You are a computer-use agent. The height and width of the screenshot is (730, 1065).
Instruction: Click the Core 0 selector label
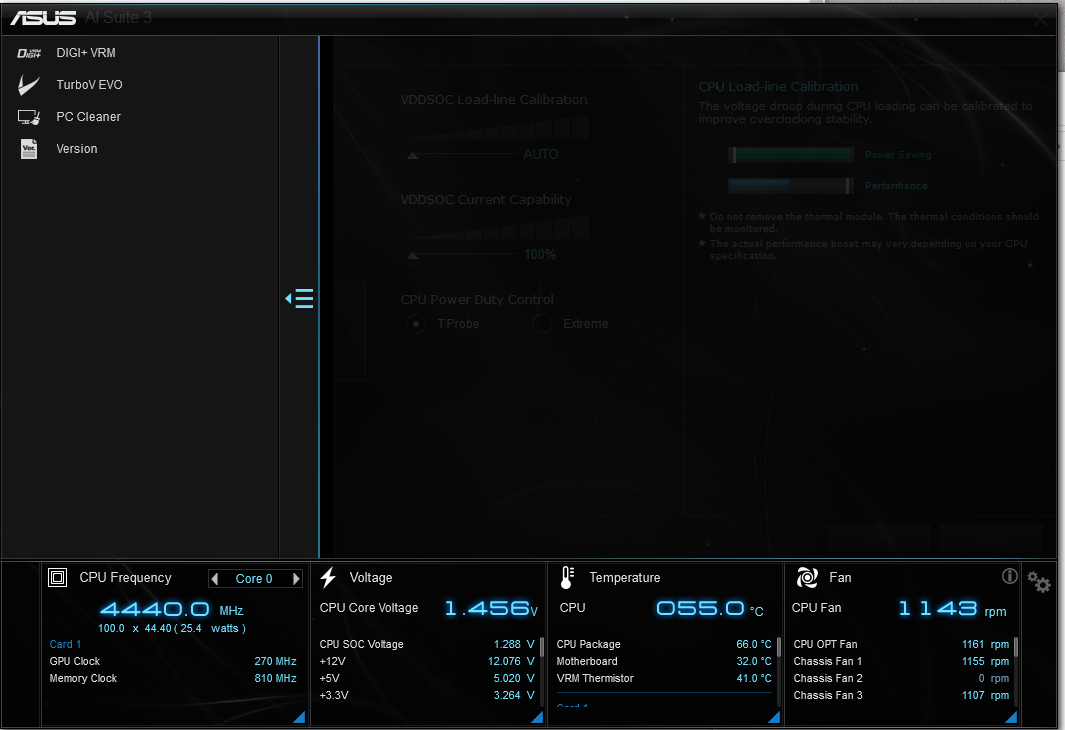(x=254, y=579)
